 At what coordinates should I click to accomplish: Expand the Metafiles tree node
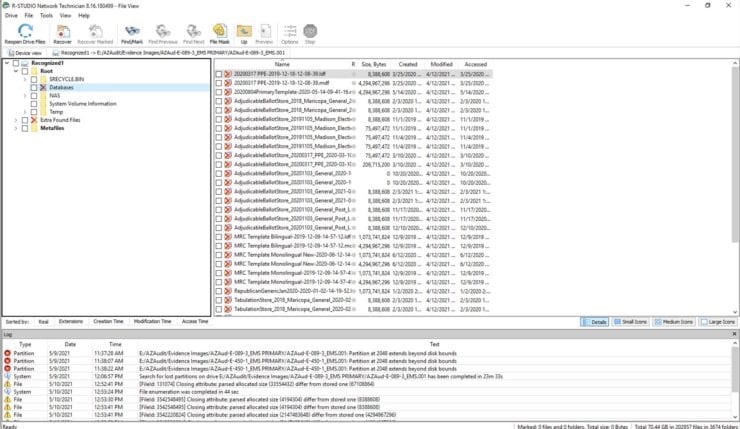click(15, 127)
